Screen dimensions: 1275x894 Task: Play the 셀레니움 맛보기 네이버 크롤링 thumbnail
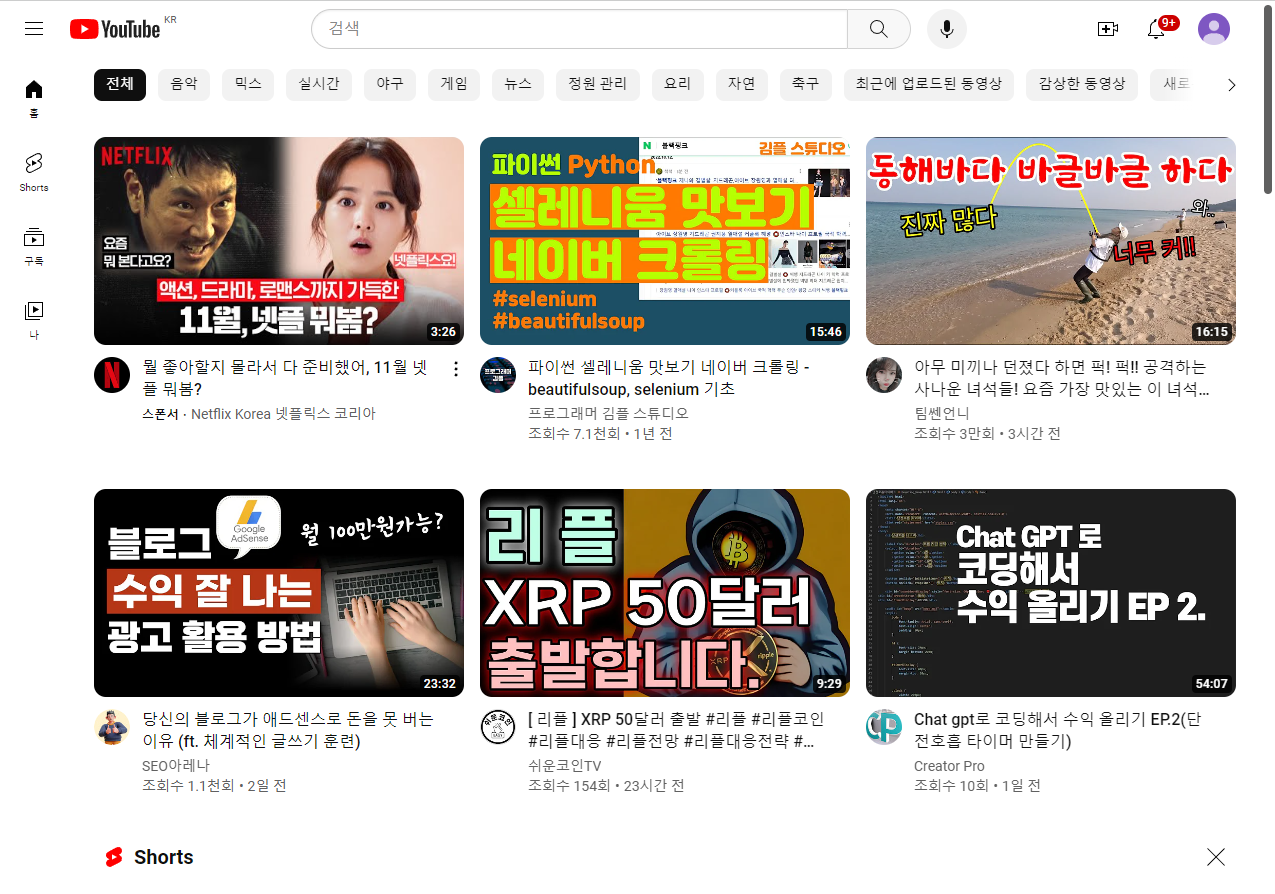(x=665, y=241)
